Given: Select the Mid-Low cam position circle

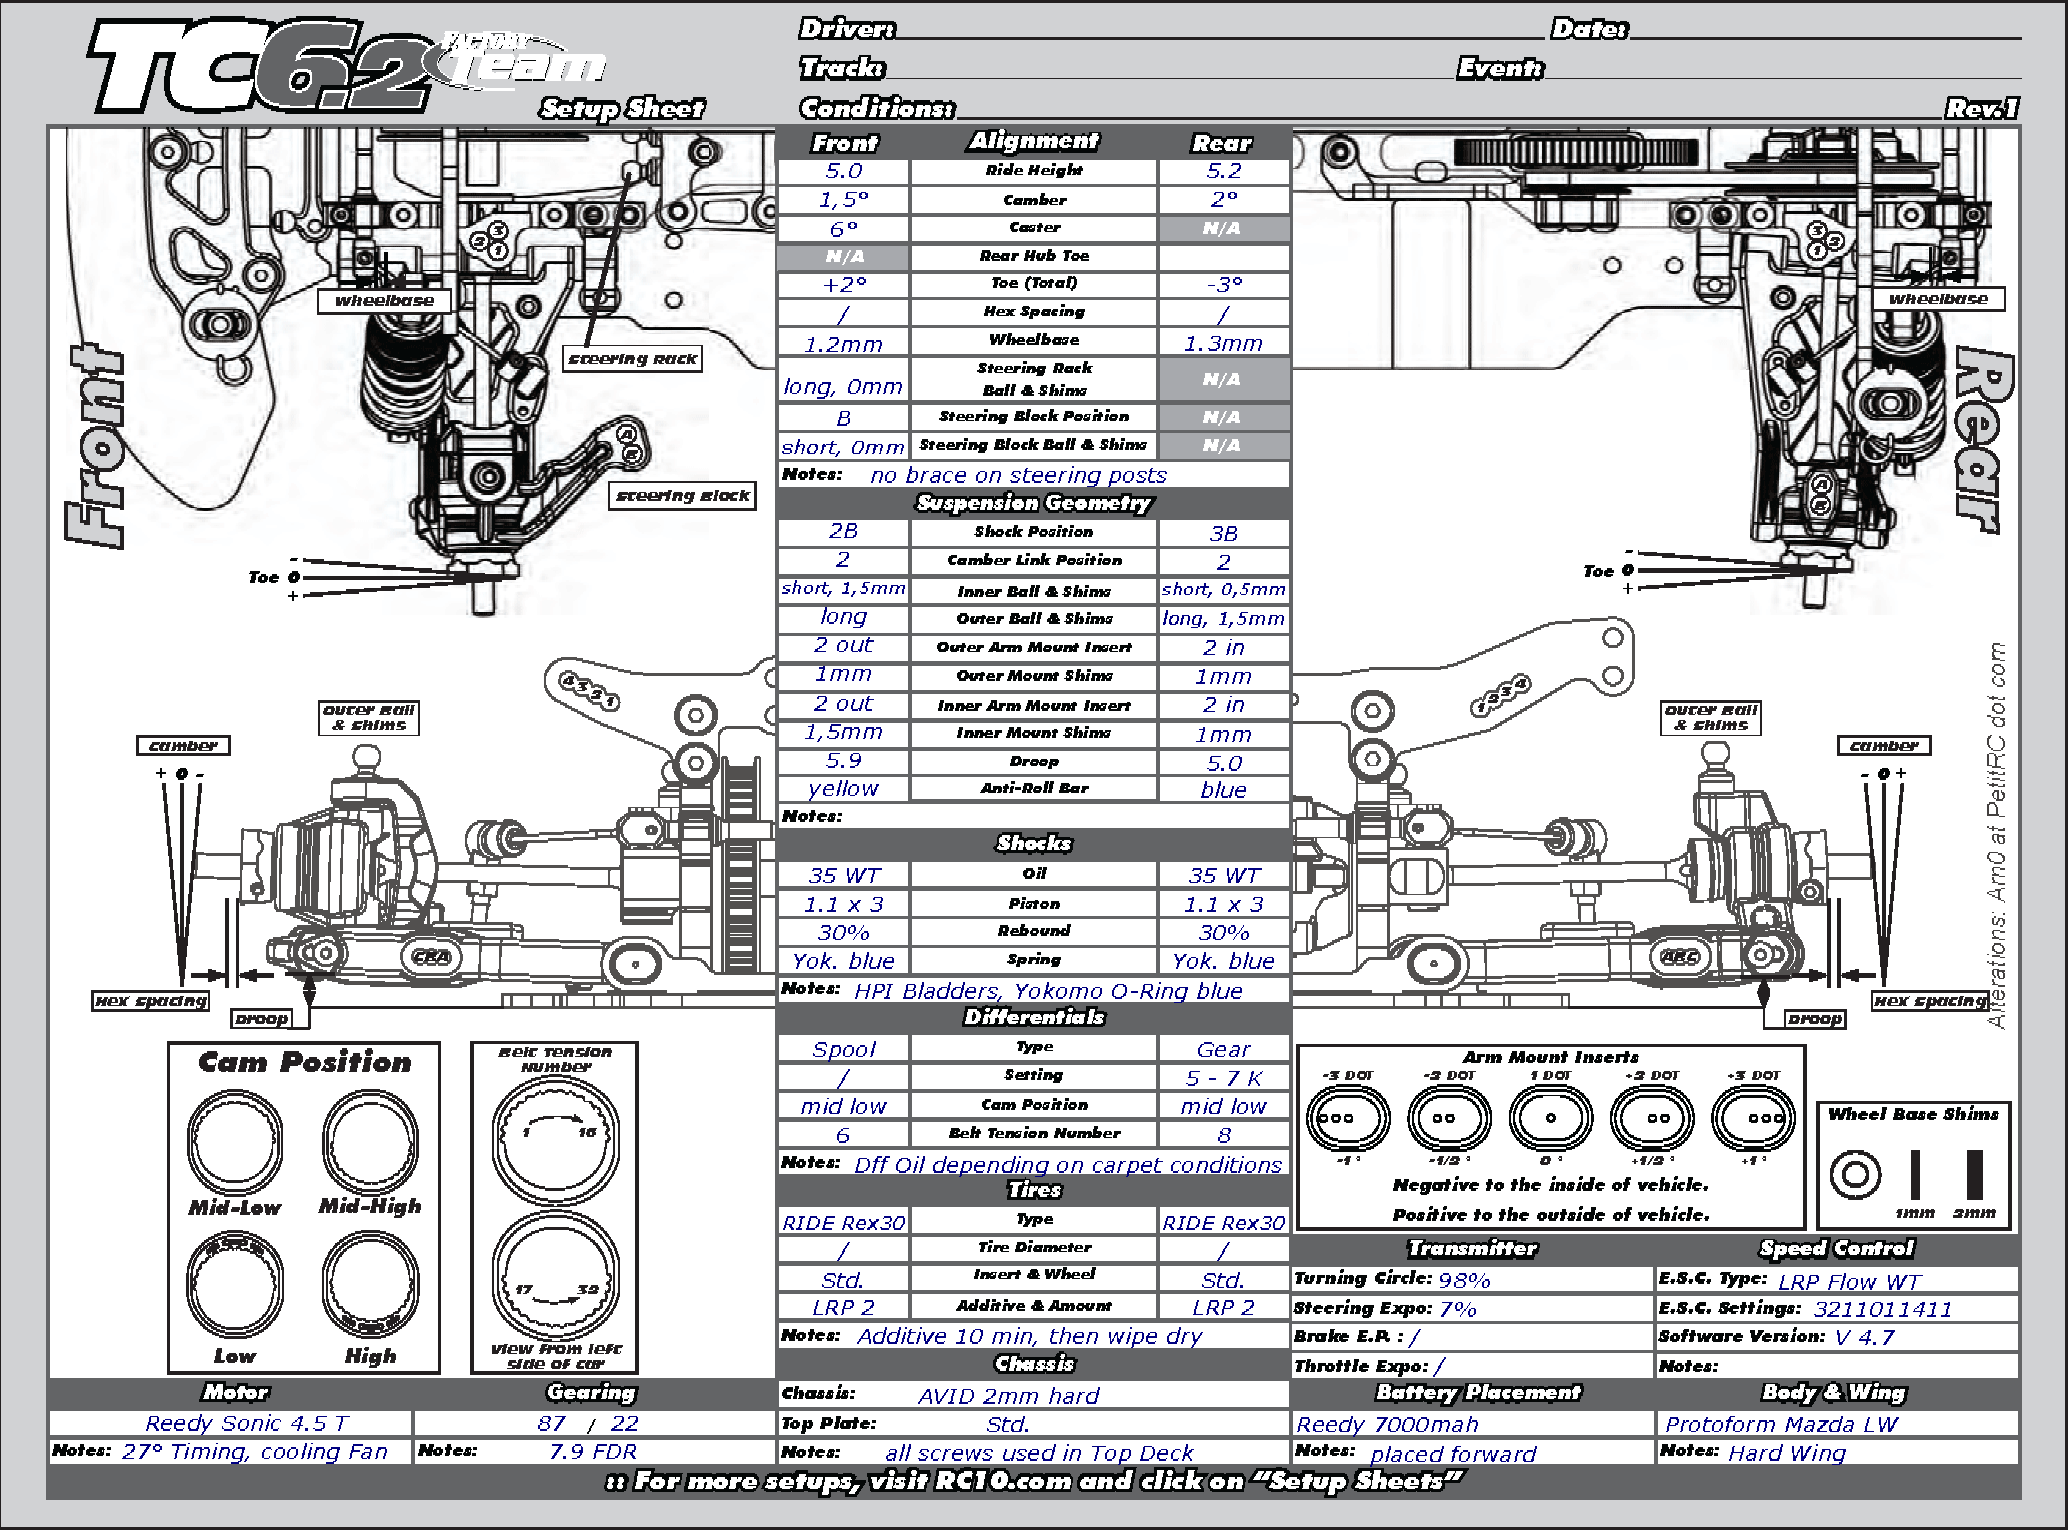Looking at the screenshot, I should click(236, 1140).
